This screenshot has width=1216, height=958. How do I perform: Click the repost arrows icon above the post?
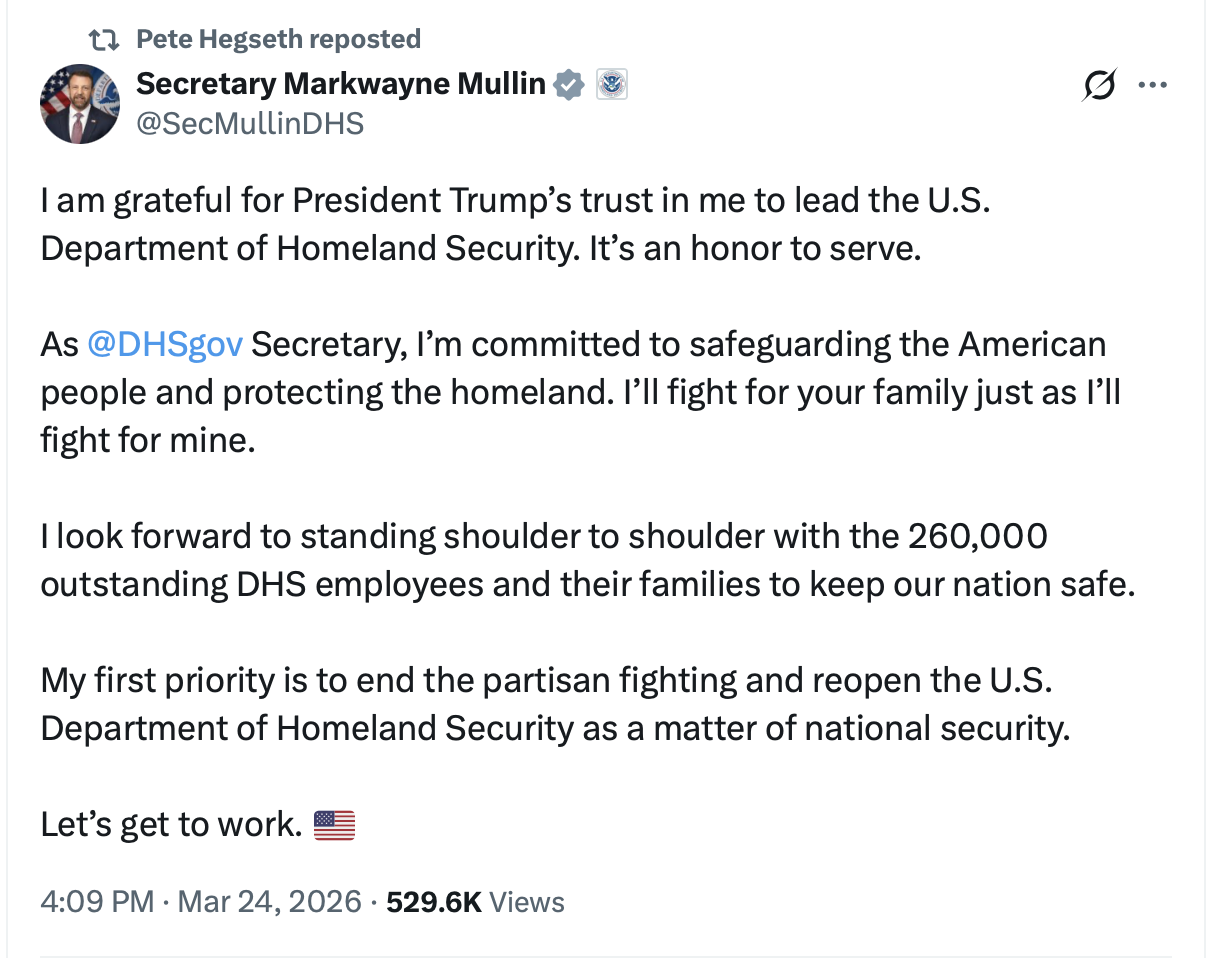pos(102,40)
